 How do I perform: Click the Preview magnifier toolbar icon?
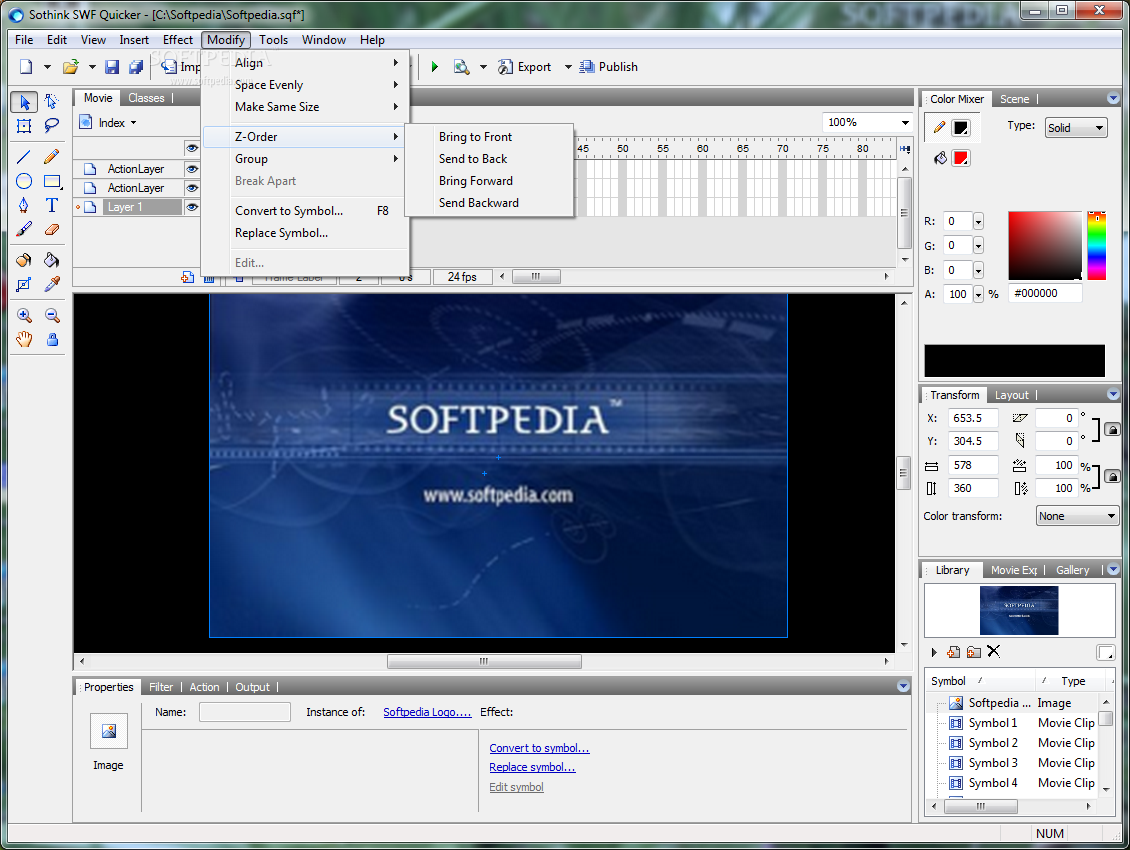pyautogui.click(x=461, y=67)
